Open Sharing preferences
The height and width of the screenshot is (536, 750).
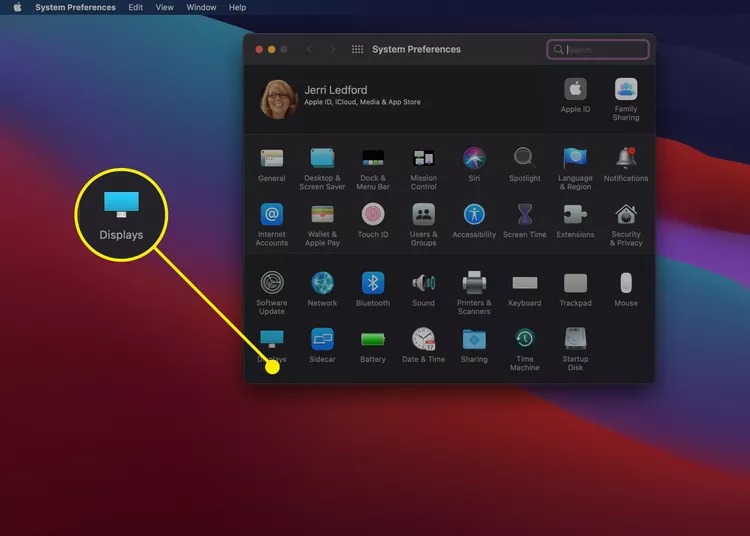474,345
